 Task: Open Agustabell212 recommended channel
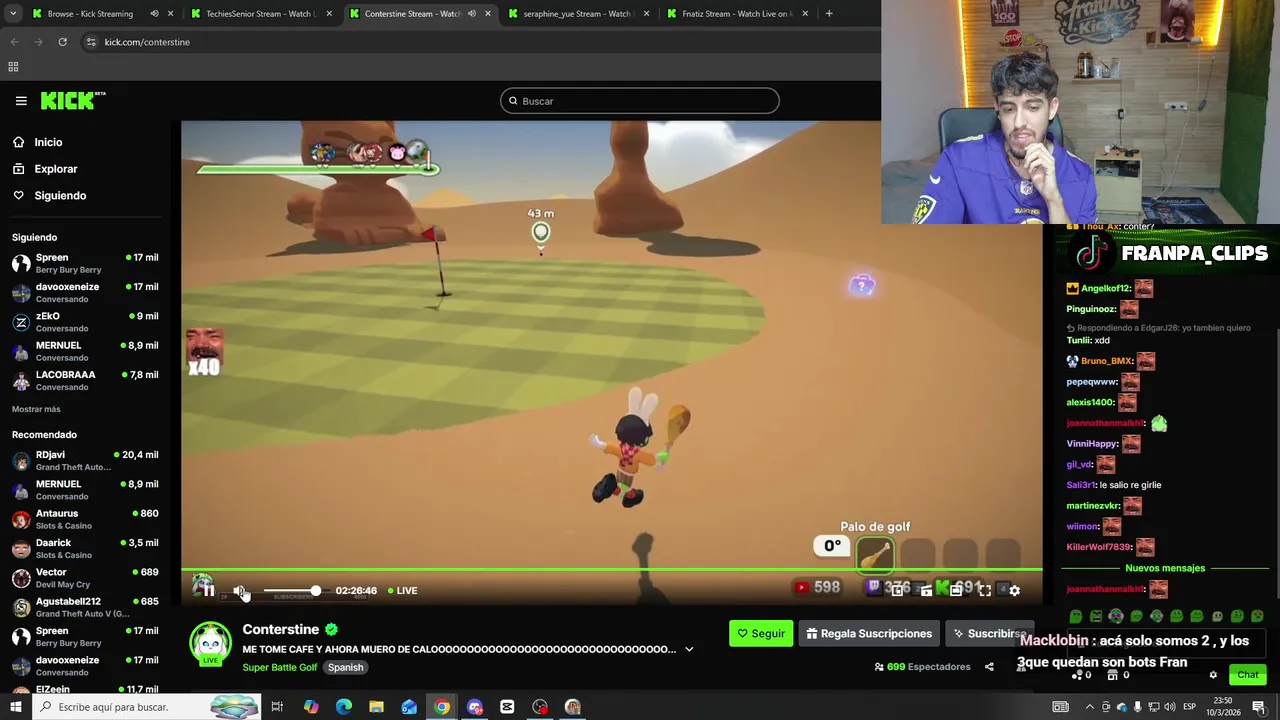click(x=85, y=608)
